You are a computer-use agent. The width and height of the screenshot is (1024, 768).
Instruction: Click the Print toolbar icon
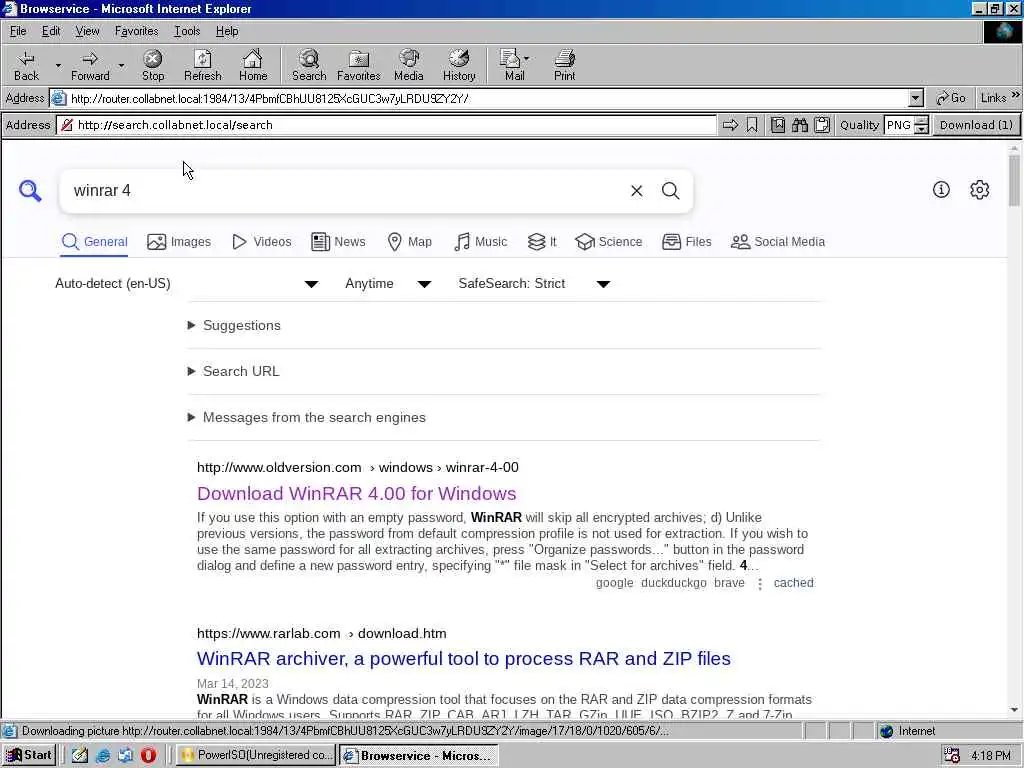point(565,65)
